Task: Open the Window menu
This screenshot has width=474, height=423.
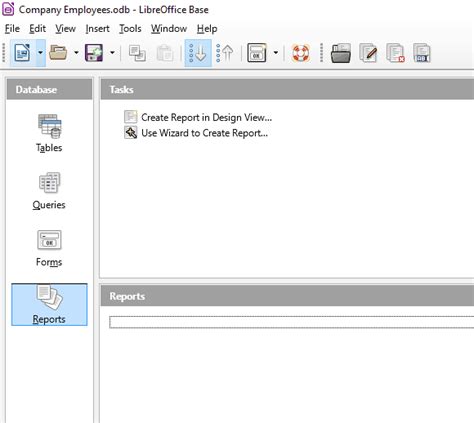Action: point(169,29)
